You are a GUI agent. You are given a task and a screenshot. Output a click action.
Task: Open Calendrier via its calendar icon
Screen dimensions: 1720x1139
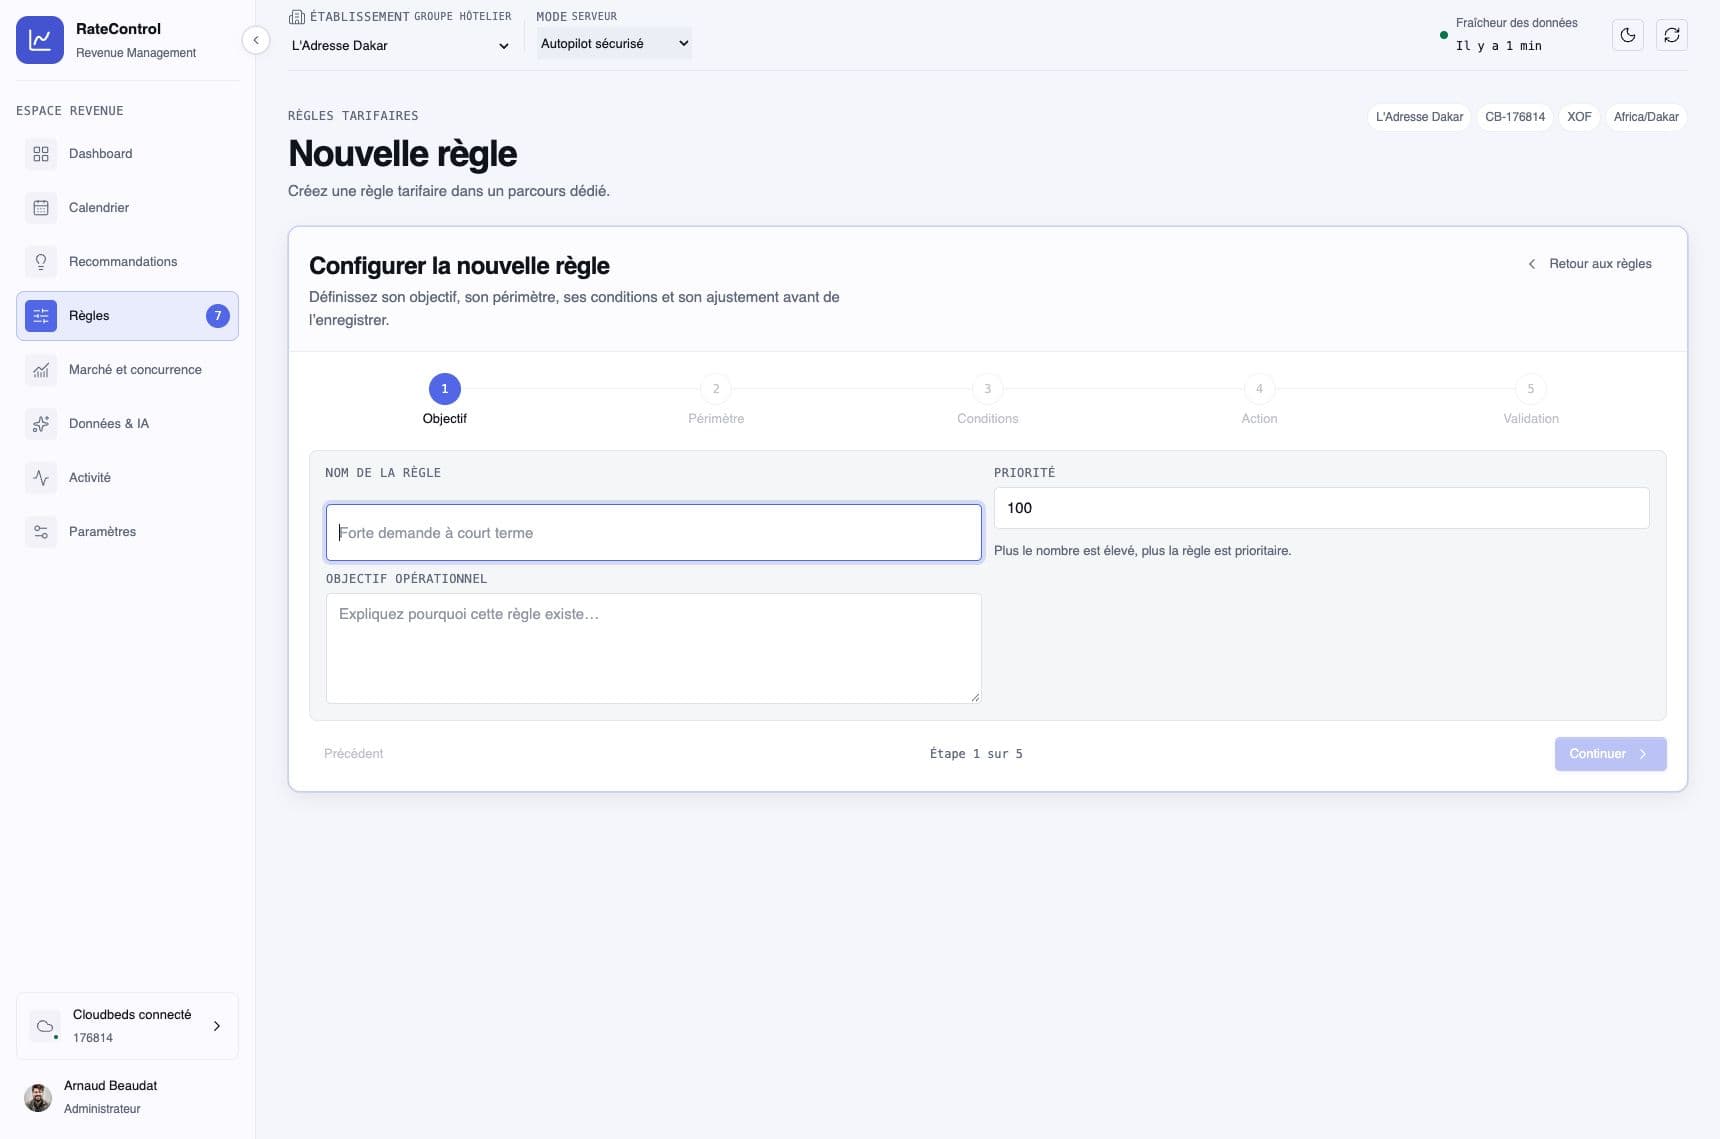coord(41,208)
